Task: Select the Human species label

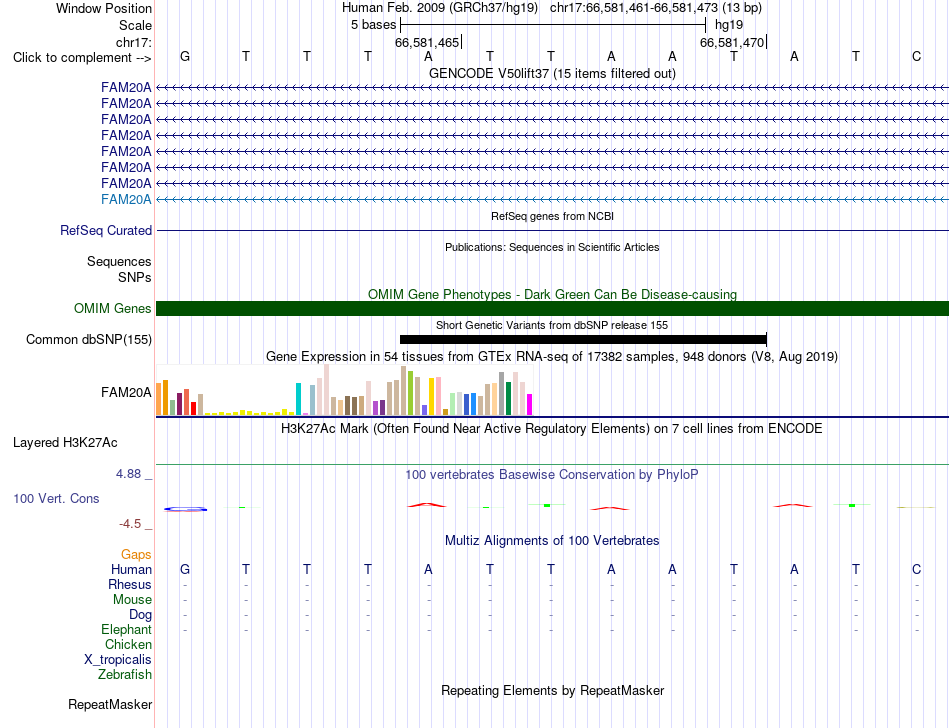Action: [x=131, y=569]
